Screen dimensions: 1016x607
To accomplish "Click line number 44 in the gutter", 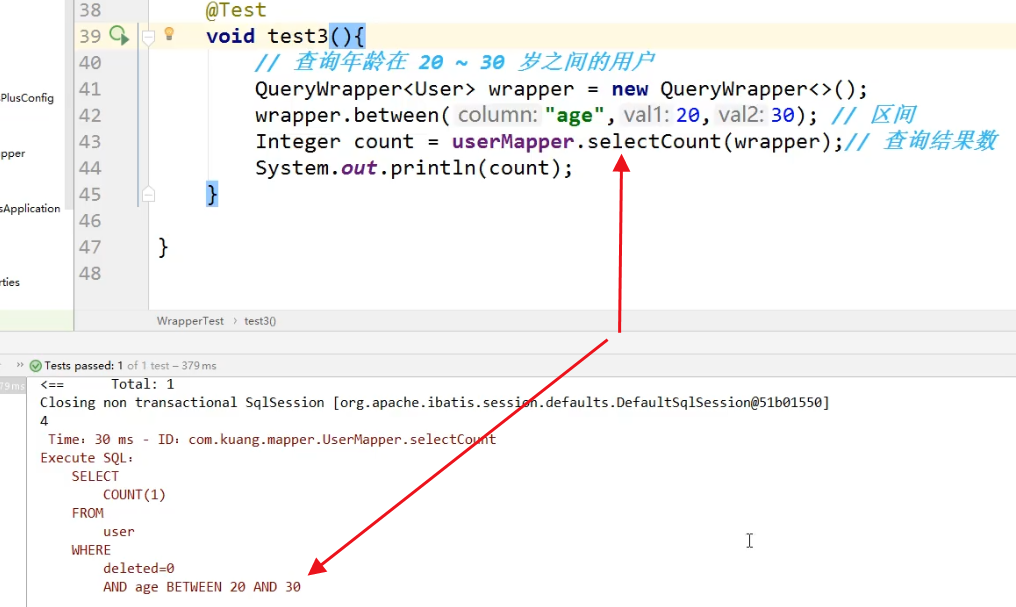I will pyautogui.click(x=90, y=168).
